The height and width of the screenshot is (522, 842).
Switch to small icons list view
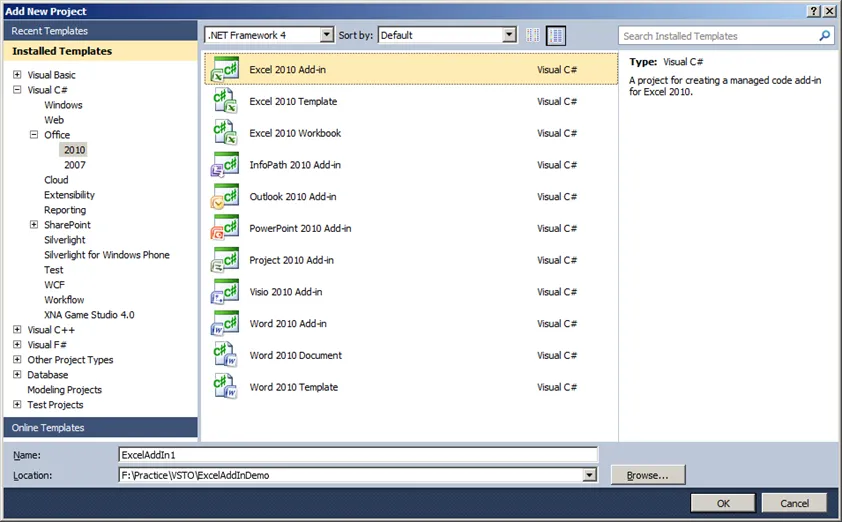[533, 35]
